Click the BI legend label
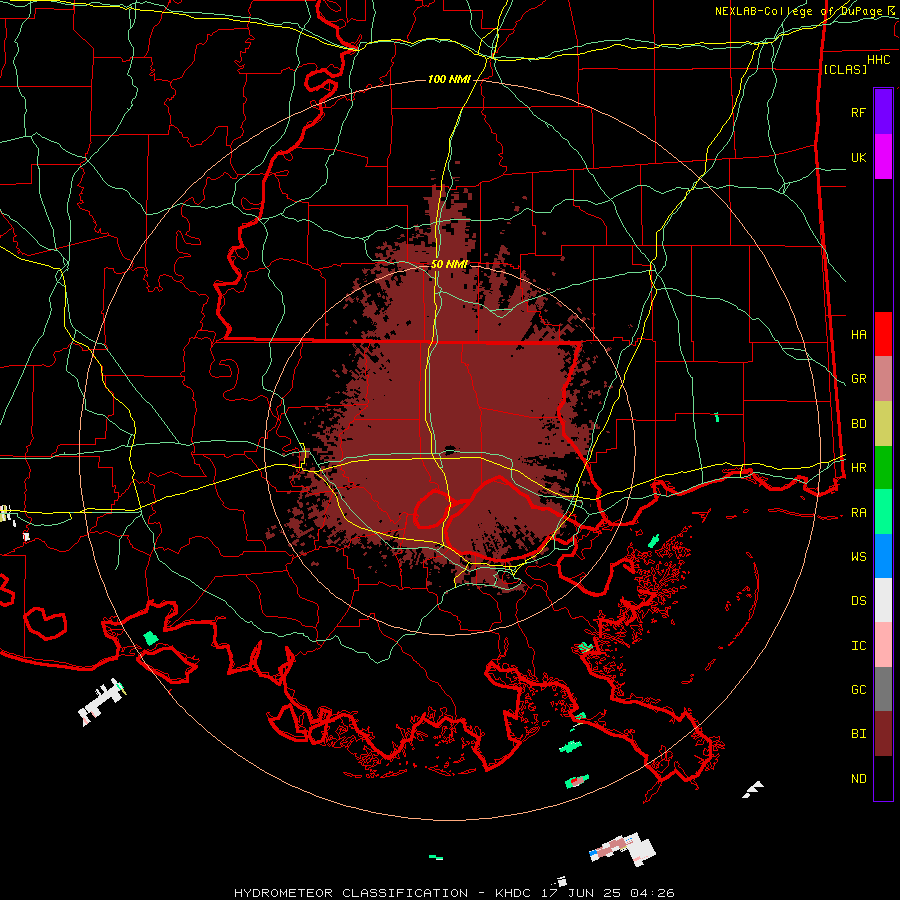 coord(858,734)
